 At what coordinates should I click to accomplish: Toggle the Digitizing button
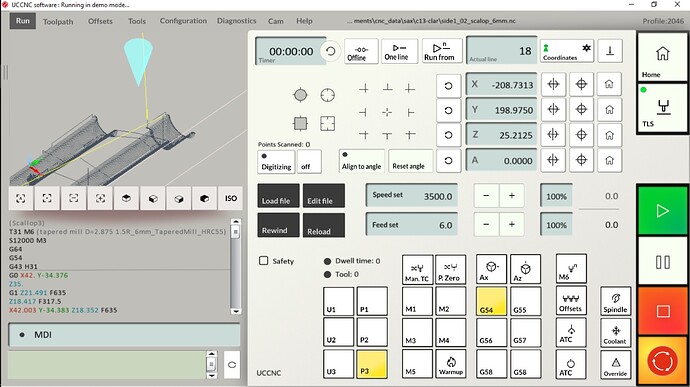(x=276, y=162)
